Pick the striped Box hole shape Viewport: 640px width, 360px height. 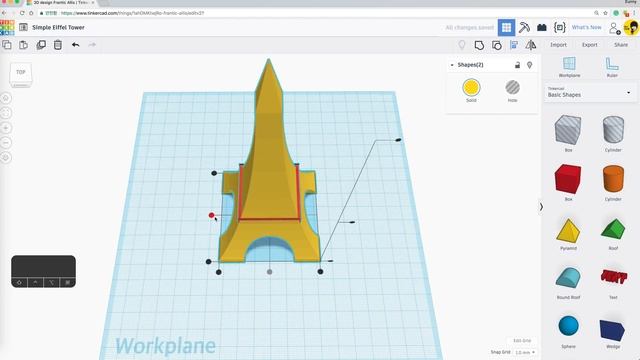coord(568,129)
